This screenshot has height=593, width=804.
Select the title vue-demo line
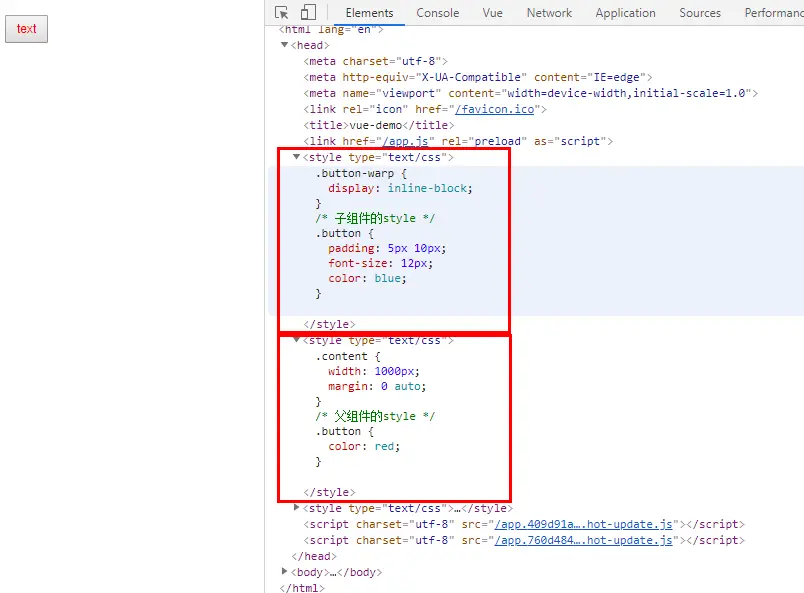click(378, 125)
